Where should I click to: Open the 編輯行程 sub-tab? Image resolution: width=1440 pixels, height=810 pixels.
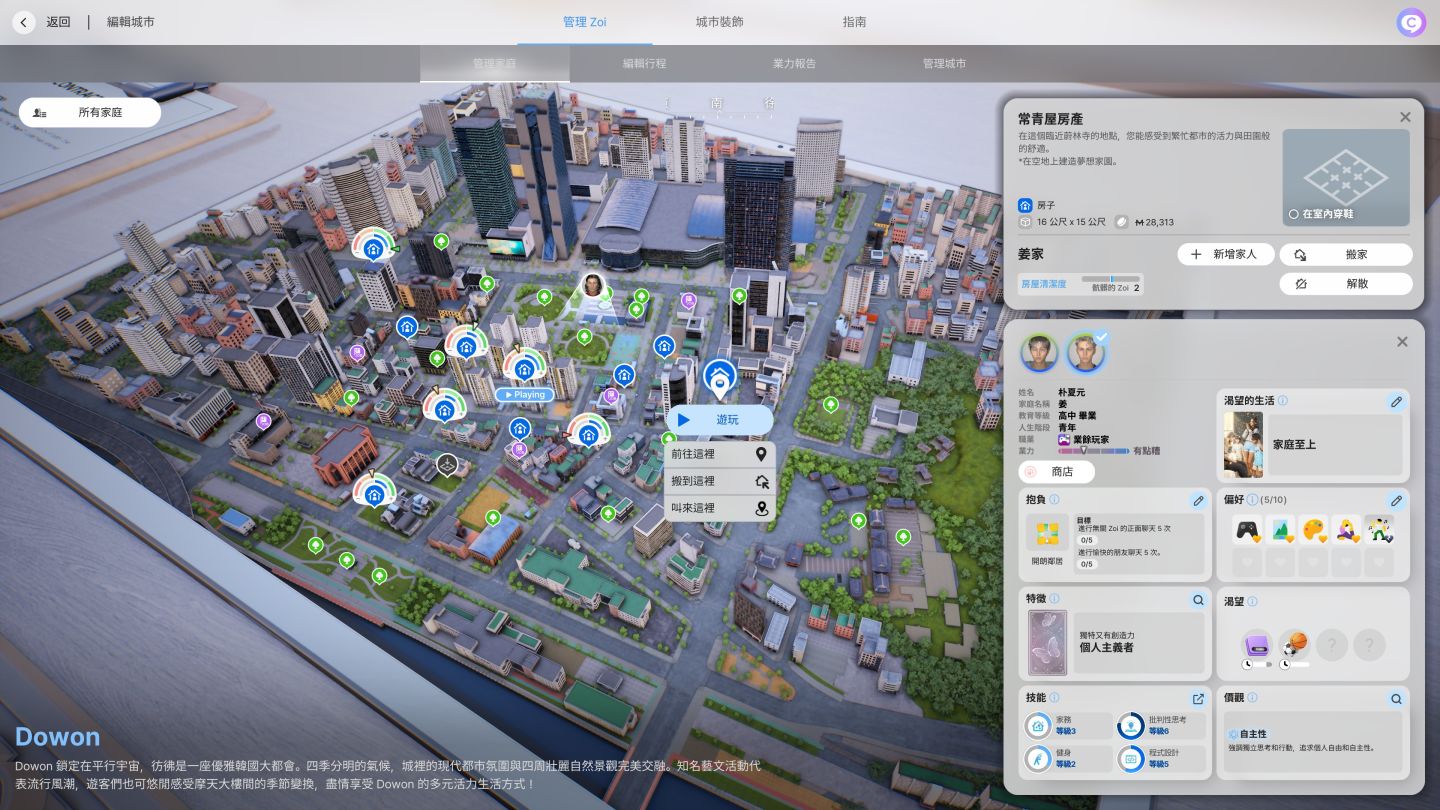pyautogui.click(x=644, y=63)
